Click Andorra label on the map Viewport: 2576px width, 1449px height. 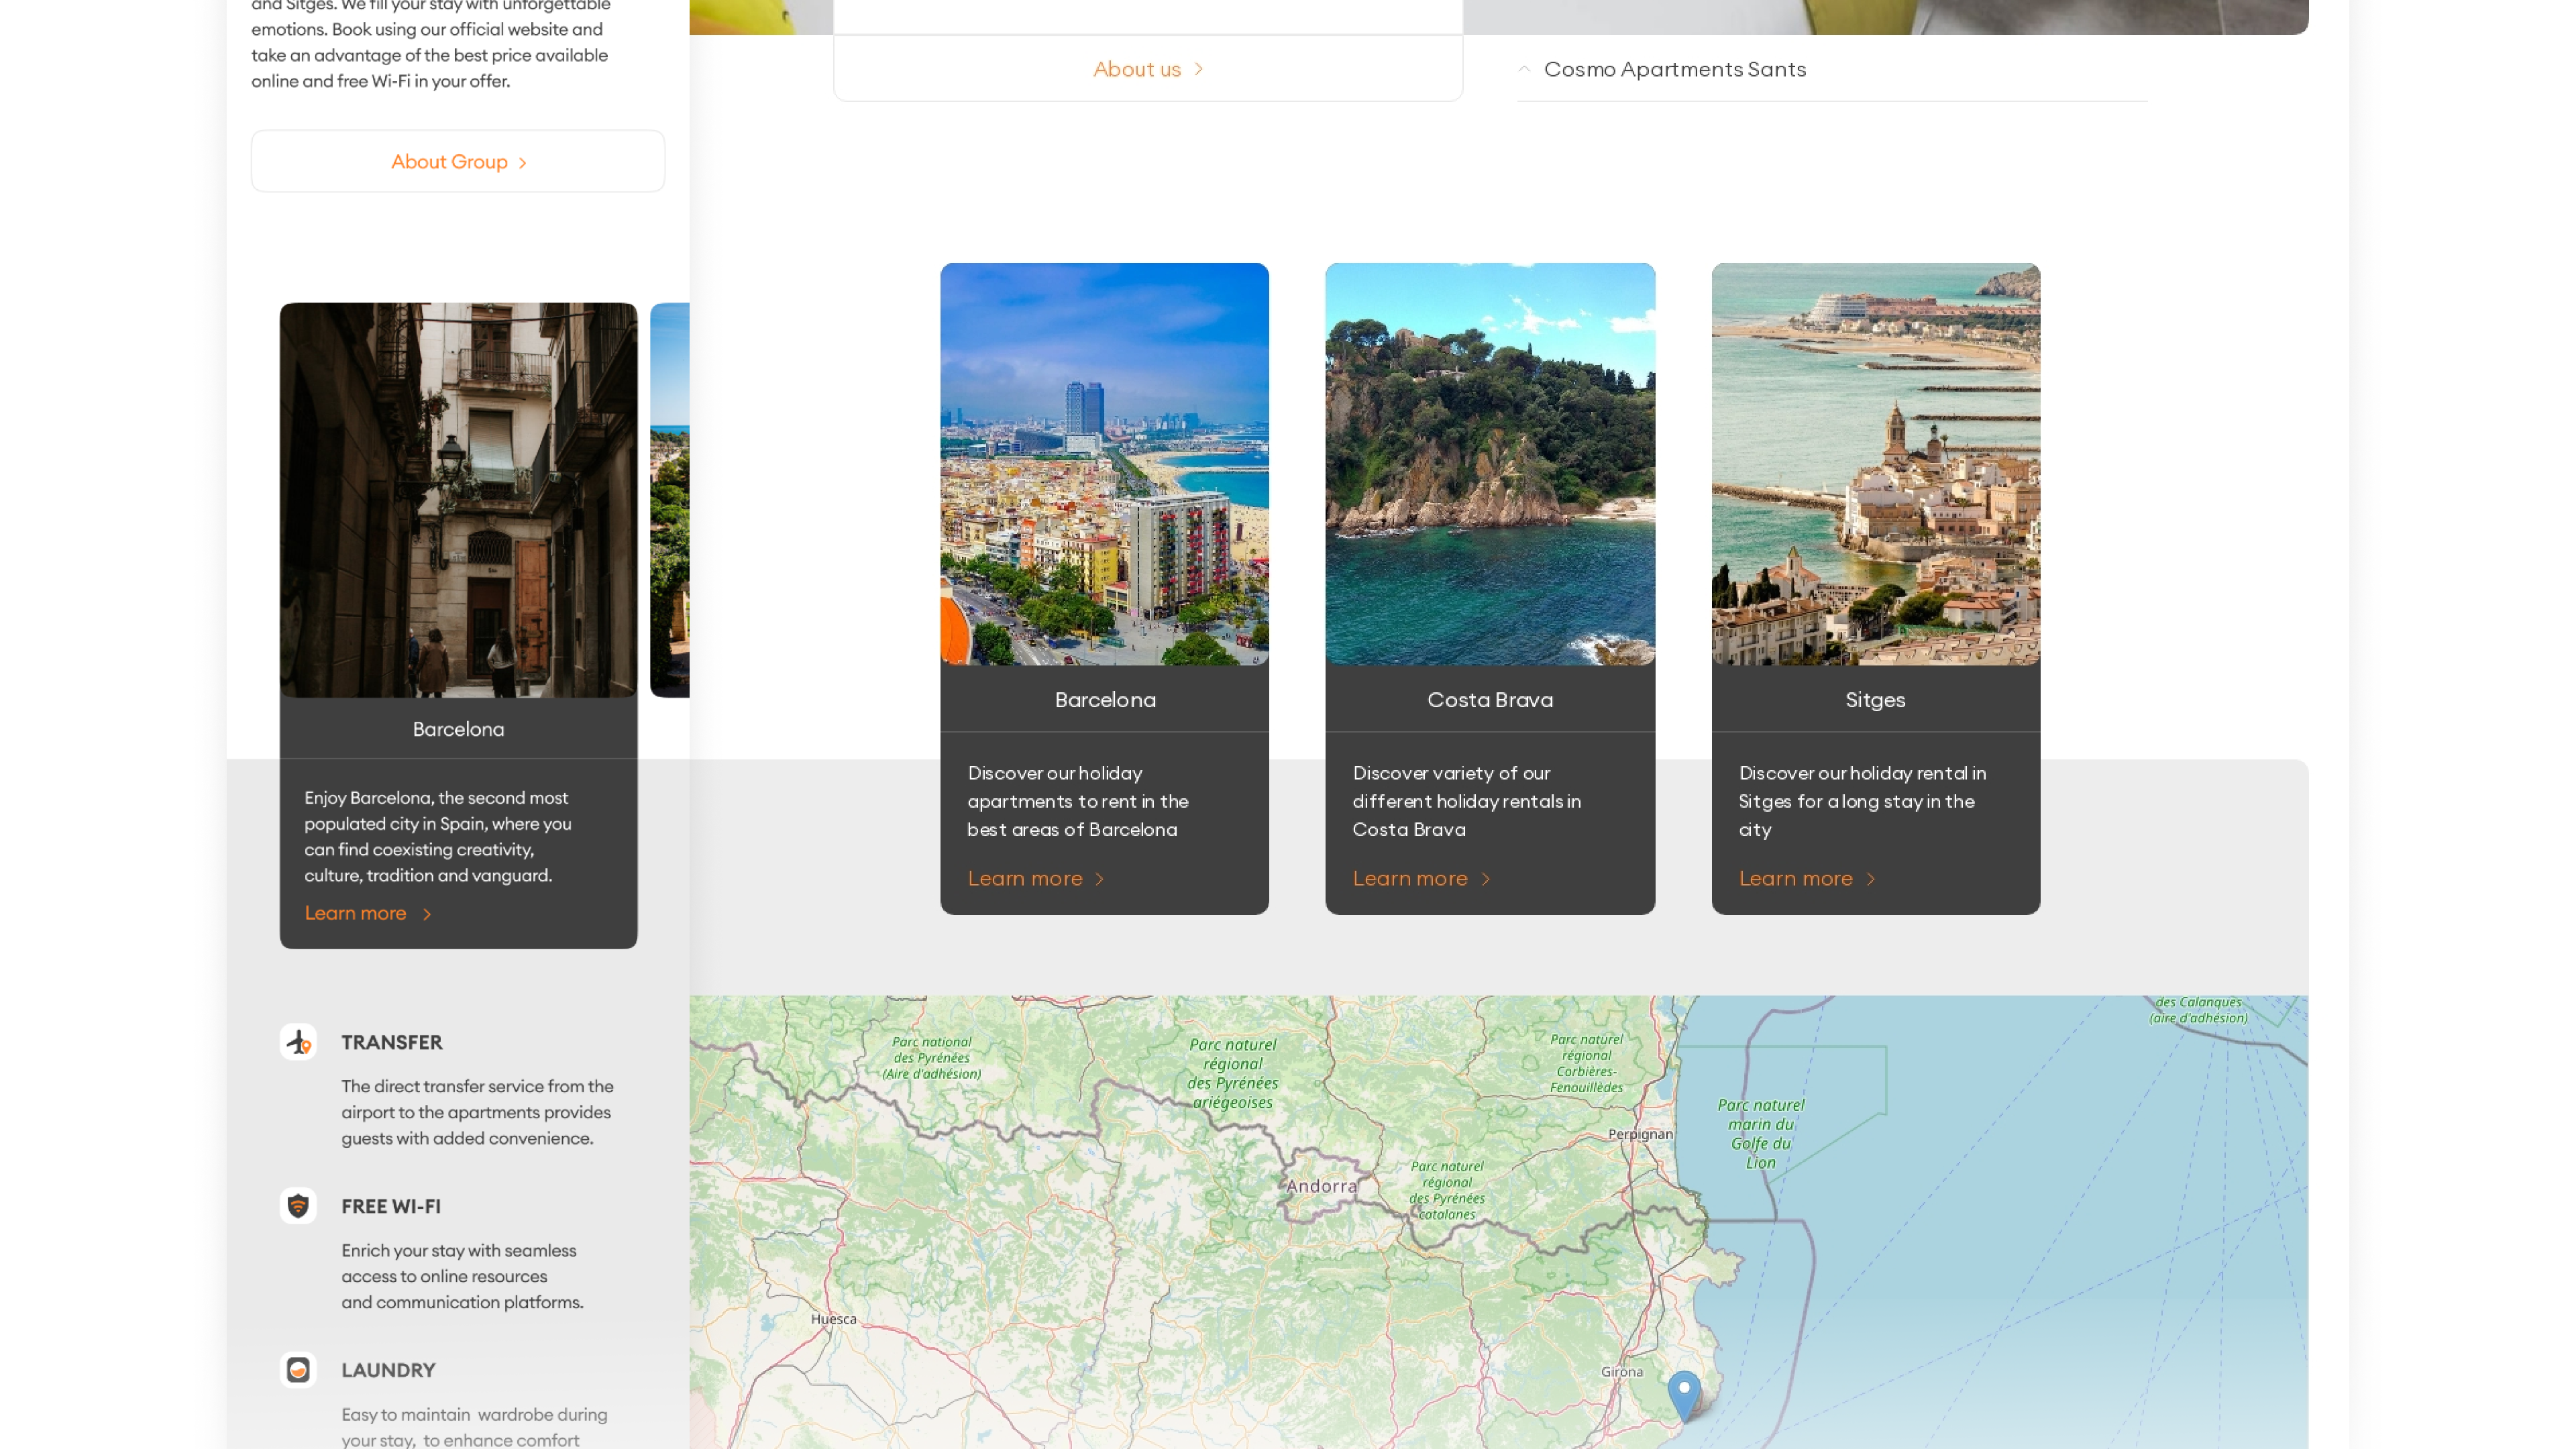1321,1187
